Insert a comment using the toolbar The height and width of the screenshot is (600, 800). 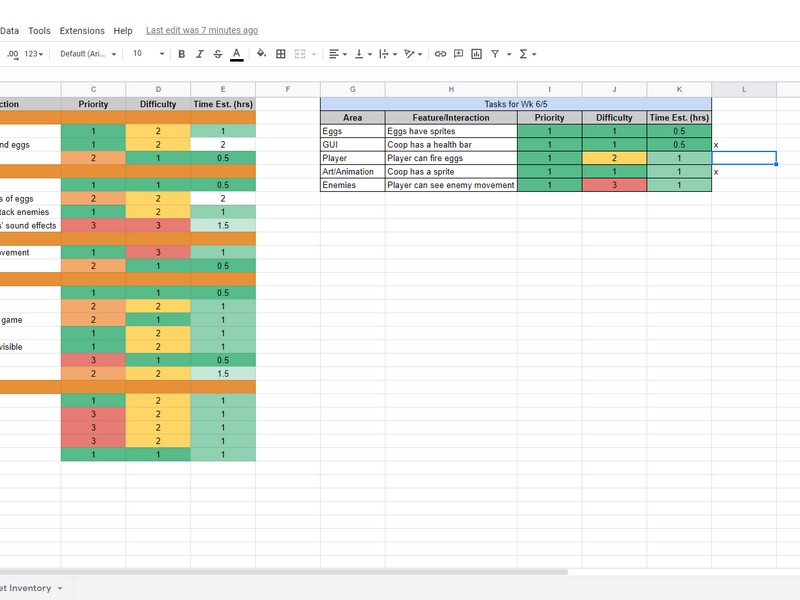click(458, 54)
